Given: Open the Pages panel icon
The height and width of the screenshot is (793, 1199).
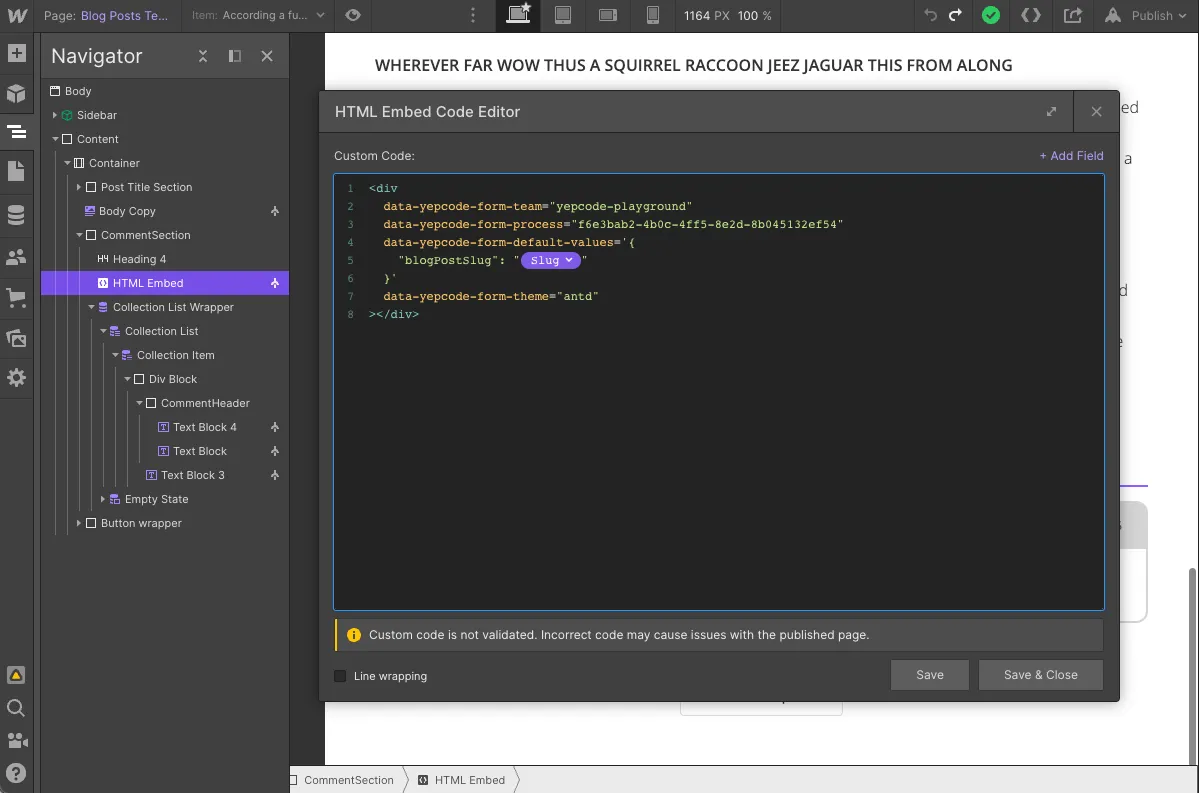Looking at the screenshot, I should tap(16, 171).
